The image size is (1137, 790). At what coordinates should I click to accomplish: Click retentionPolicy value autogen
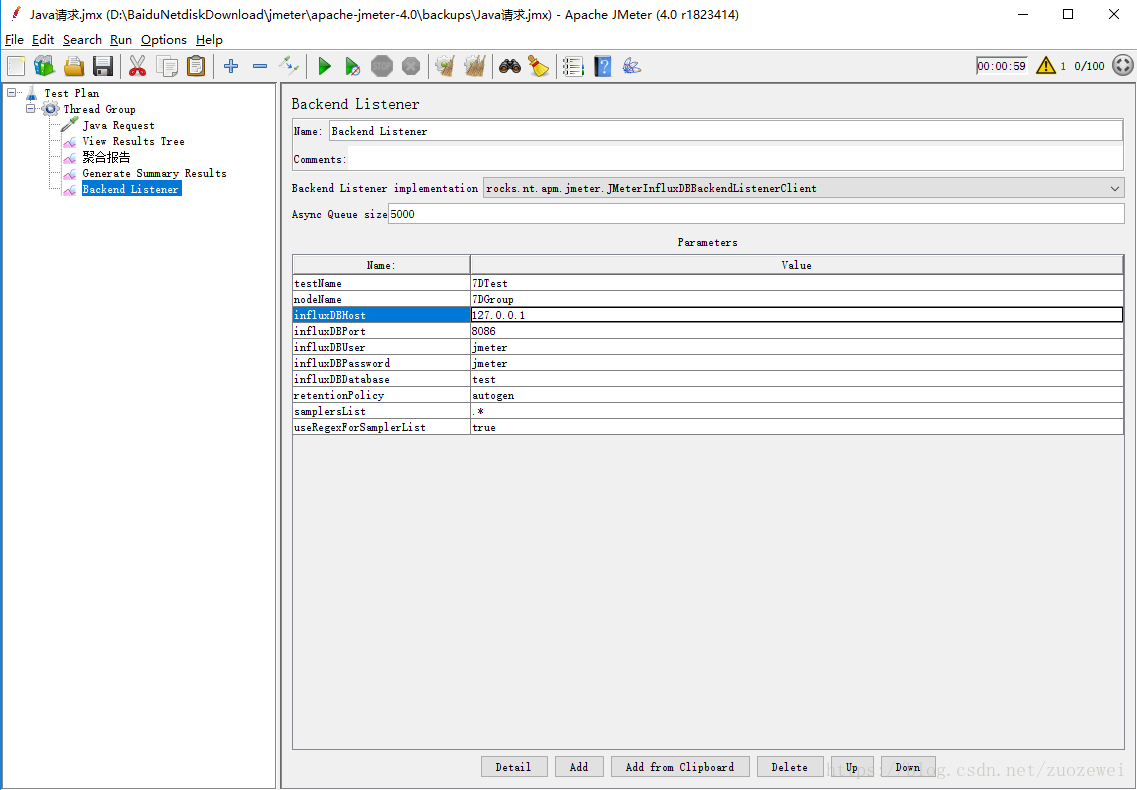coord(796,395)
